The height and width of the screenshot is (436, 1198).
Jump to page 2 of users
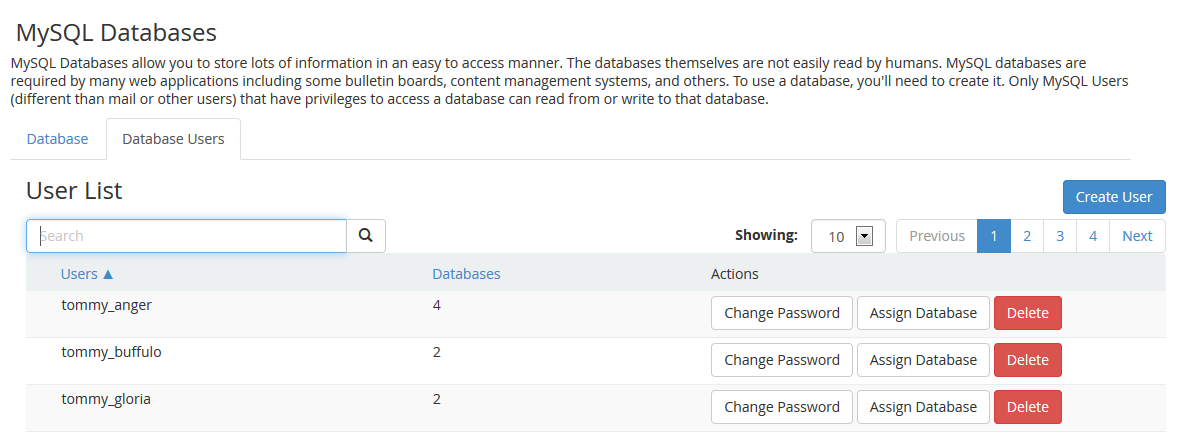tap(1027, 236)
